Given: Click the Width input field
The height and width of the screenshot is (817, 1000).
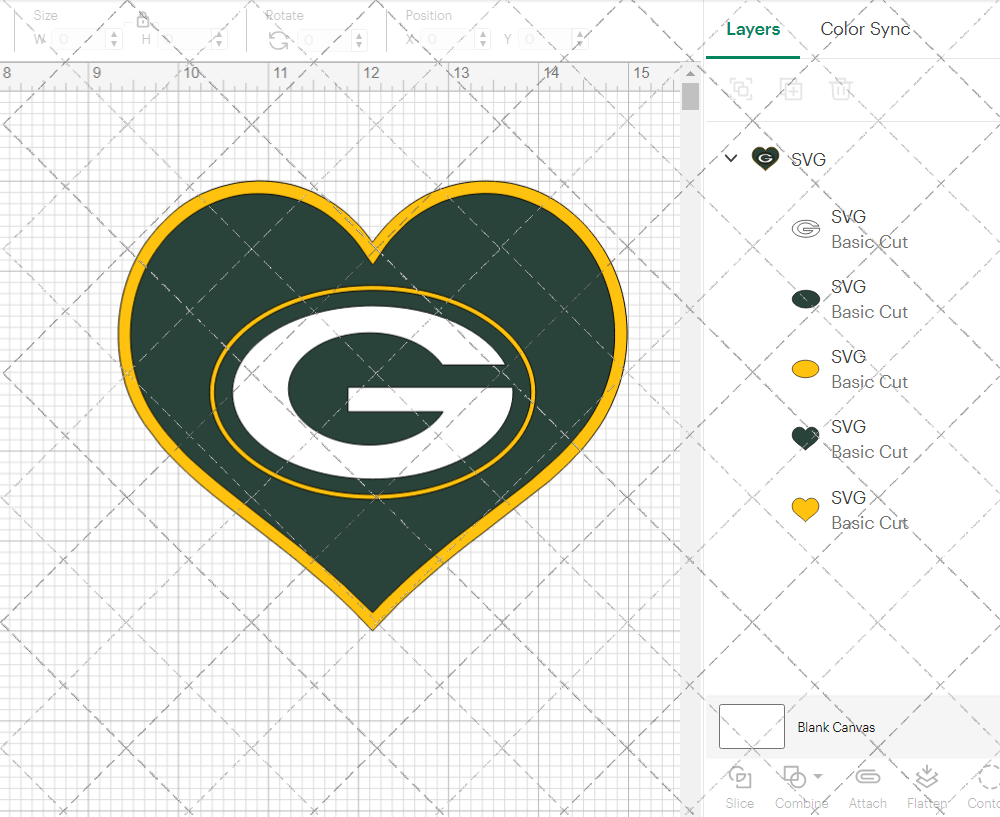Looking at the screenshot, I should tap(80, 40).
